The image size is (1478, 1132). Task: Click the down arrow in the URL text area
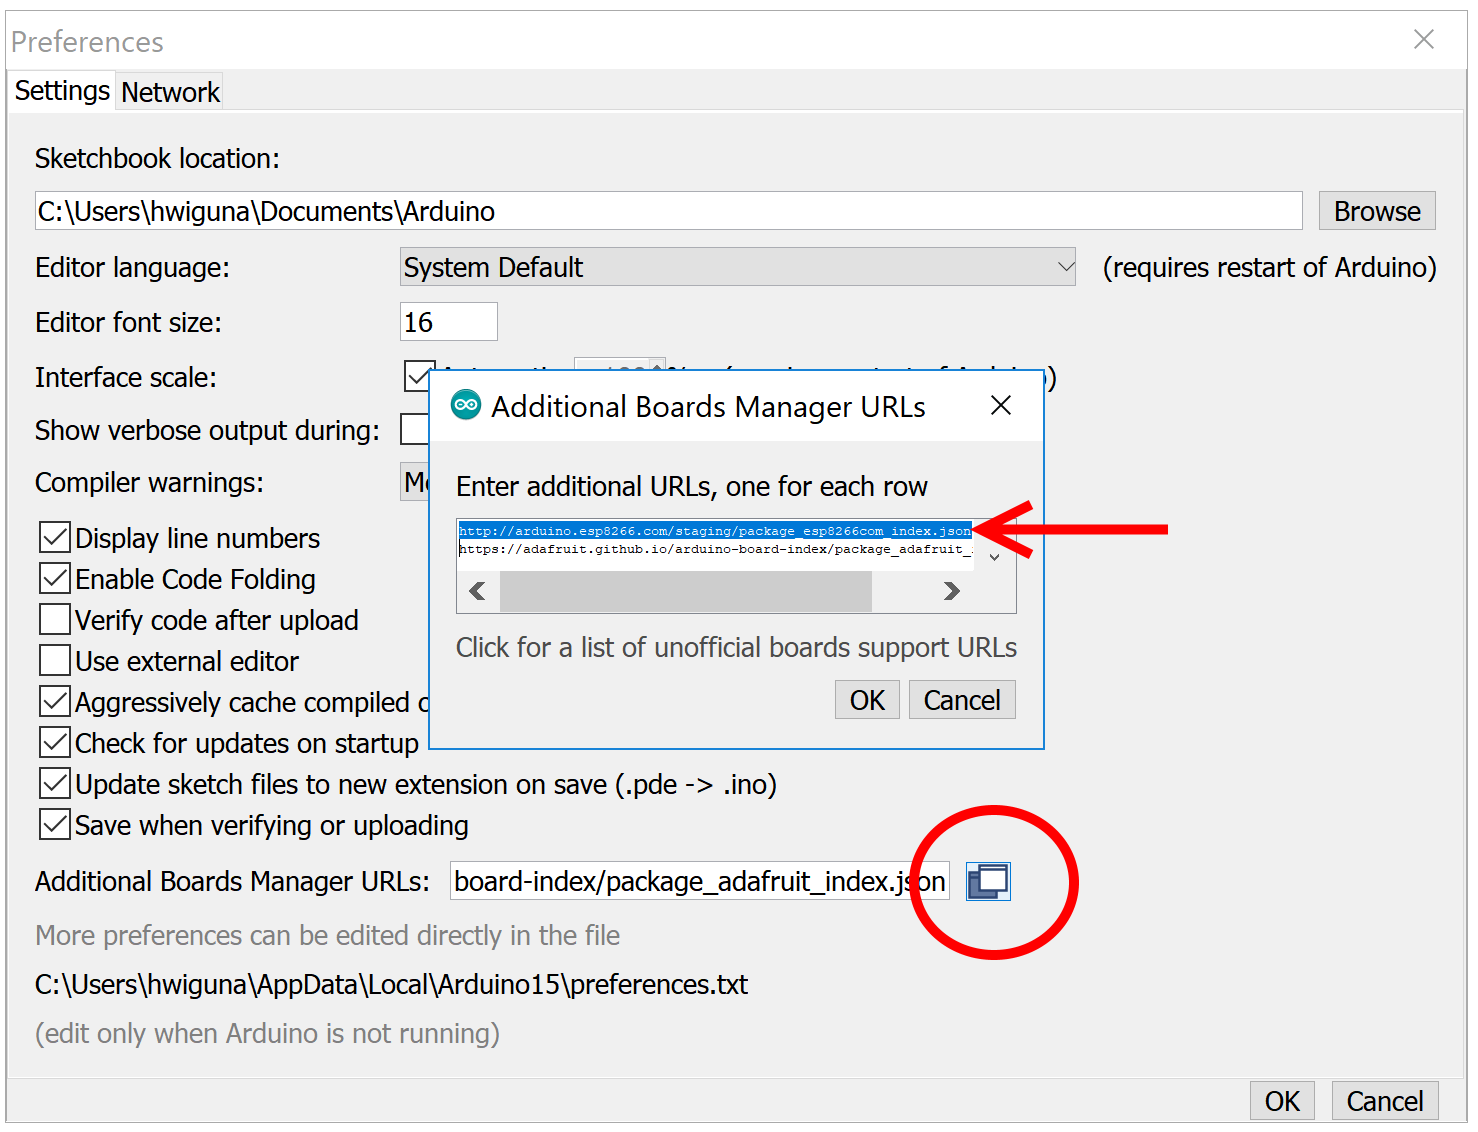point(995,558)
